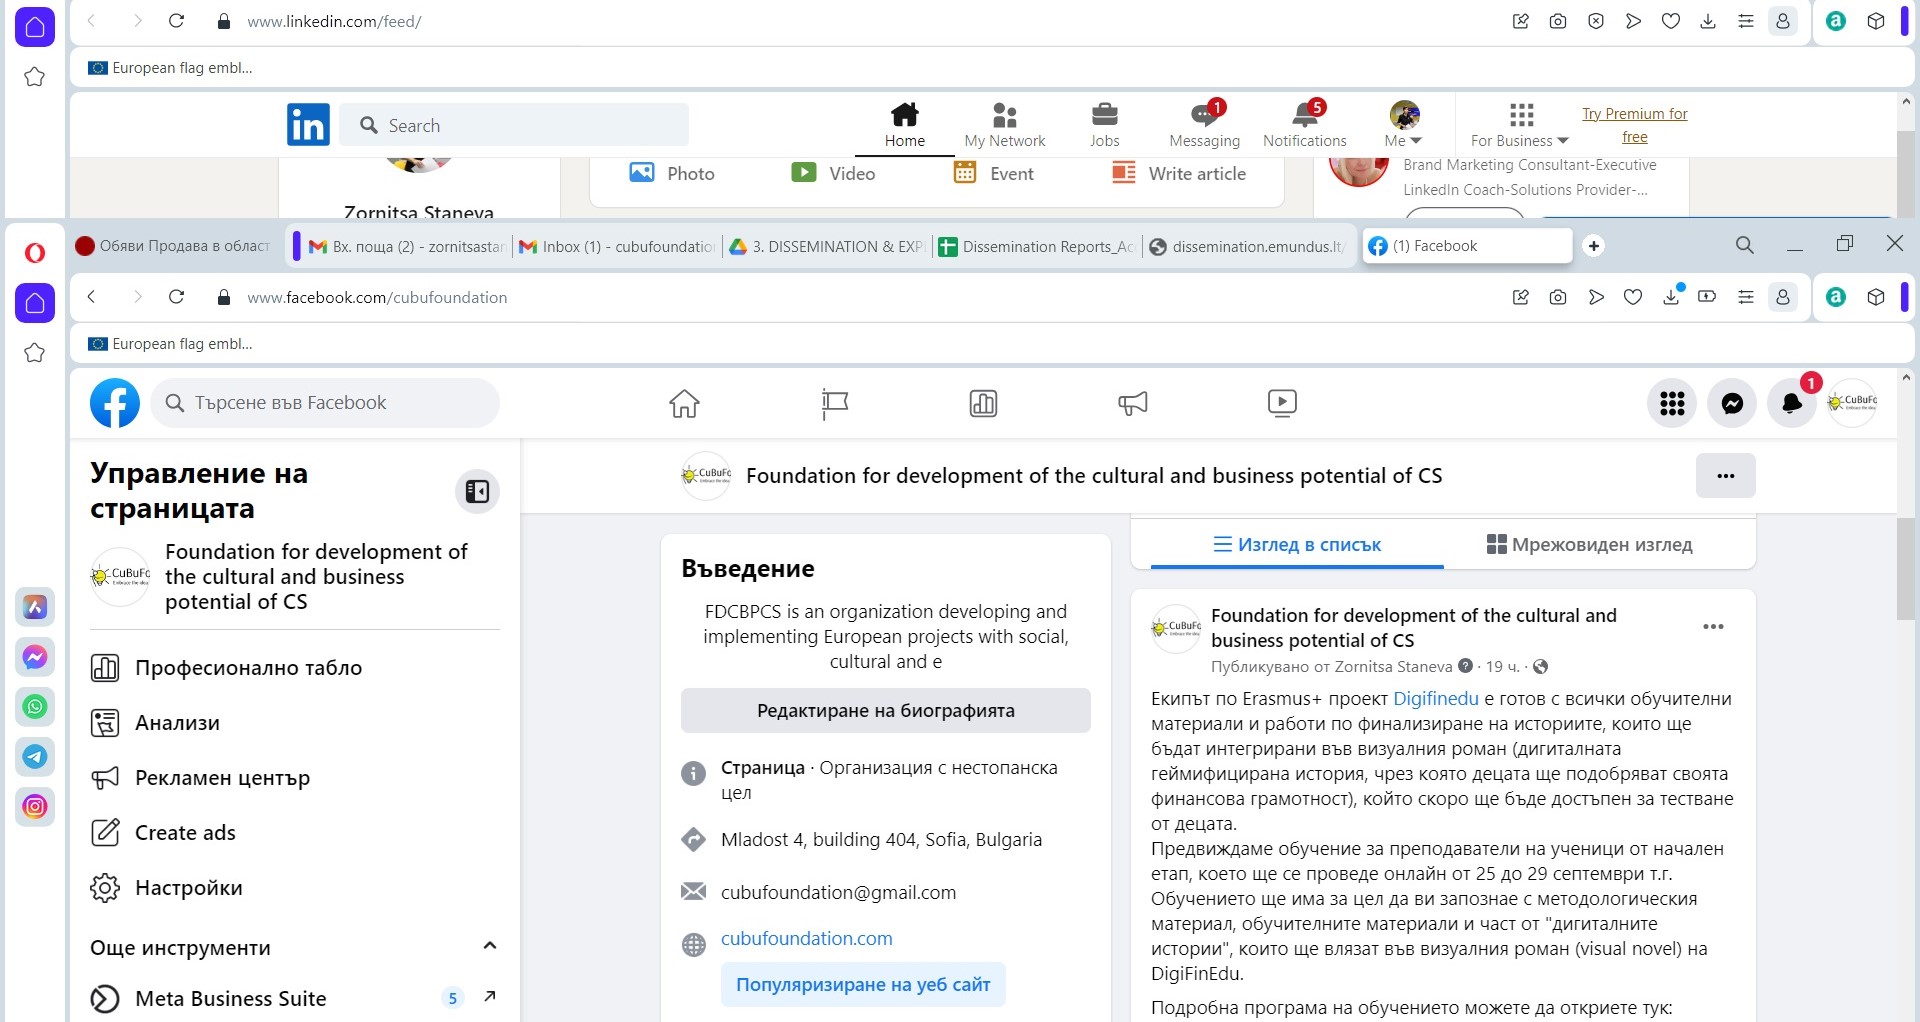Add a Video to LinkedIn post

(x=832, y=173)
